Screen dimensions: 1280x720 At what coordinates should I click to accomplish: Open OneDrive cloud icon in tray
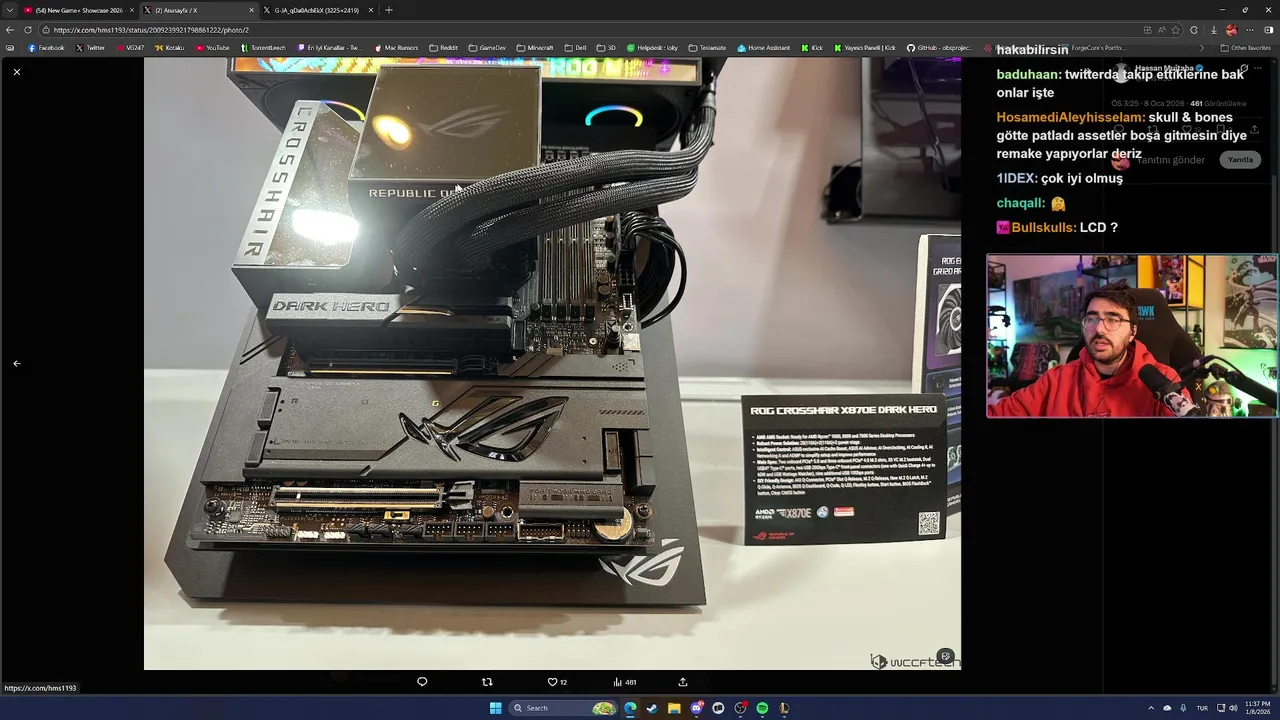1167,708
